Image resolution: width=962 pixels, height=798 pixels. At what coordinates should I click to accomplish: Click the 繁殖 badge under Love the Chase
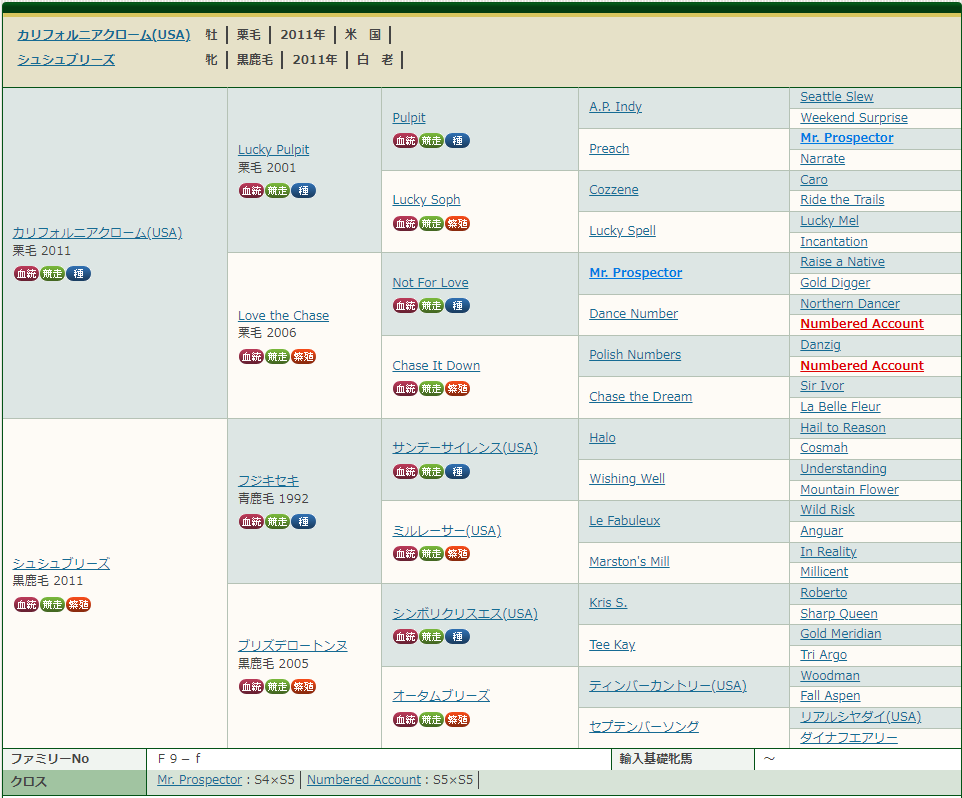(x=303, y=356)
